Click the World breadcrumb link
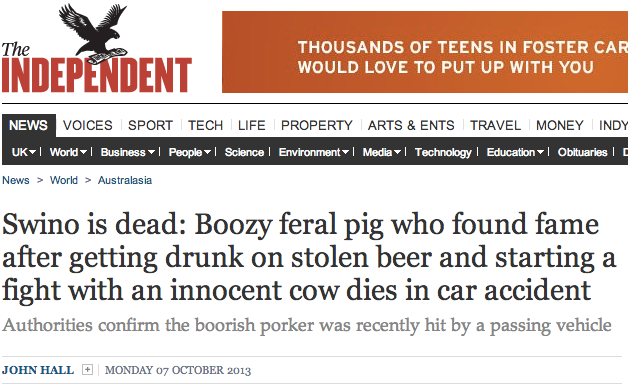 [64, 180]
